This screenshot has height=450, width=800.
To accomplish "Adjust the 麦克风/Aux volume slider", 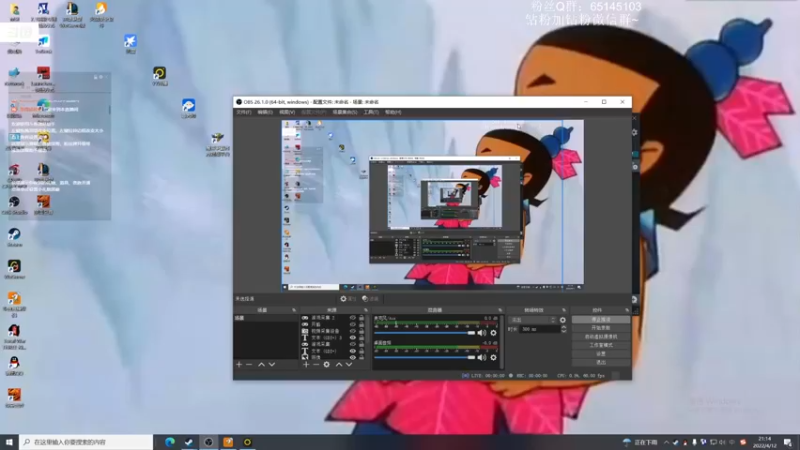I will pyautogui.click(x=424, y=333).
